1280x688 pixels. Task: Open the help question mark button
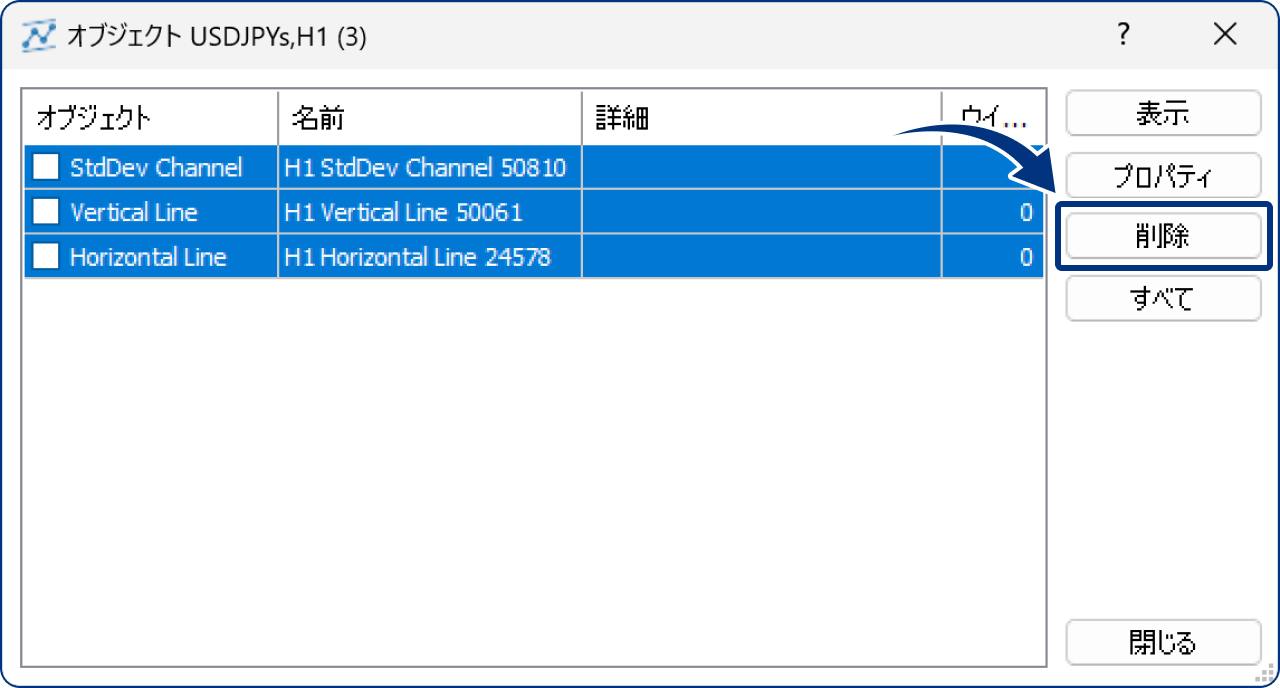1124,35
